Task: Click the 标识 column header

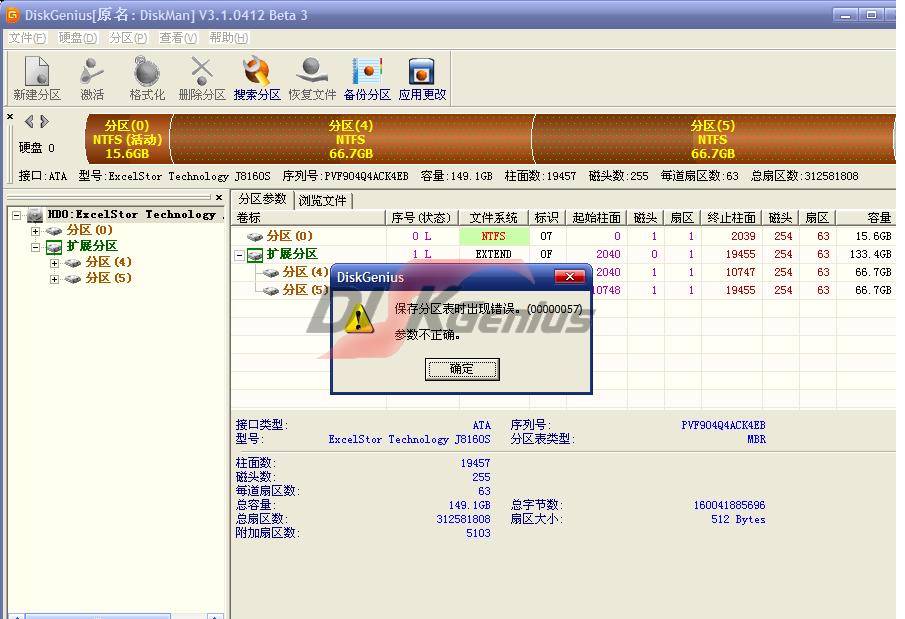Action: coord(547,218)
